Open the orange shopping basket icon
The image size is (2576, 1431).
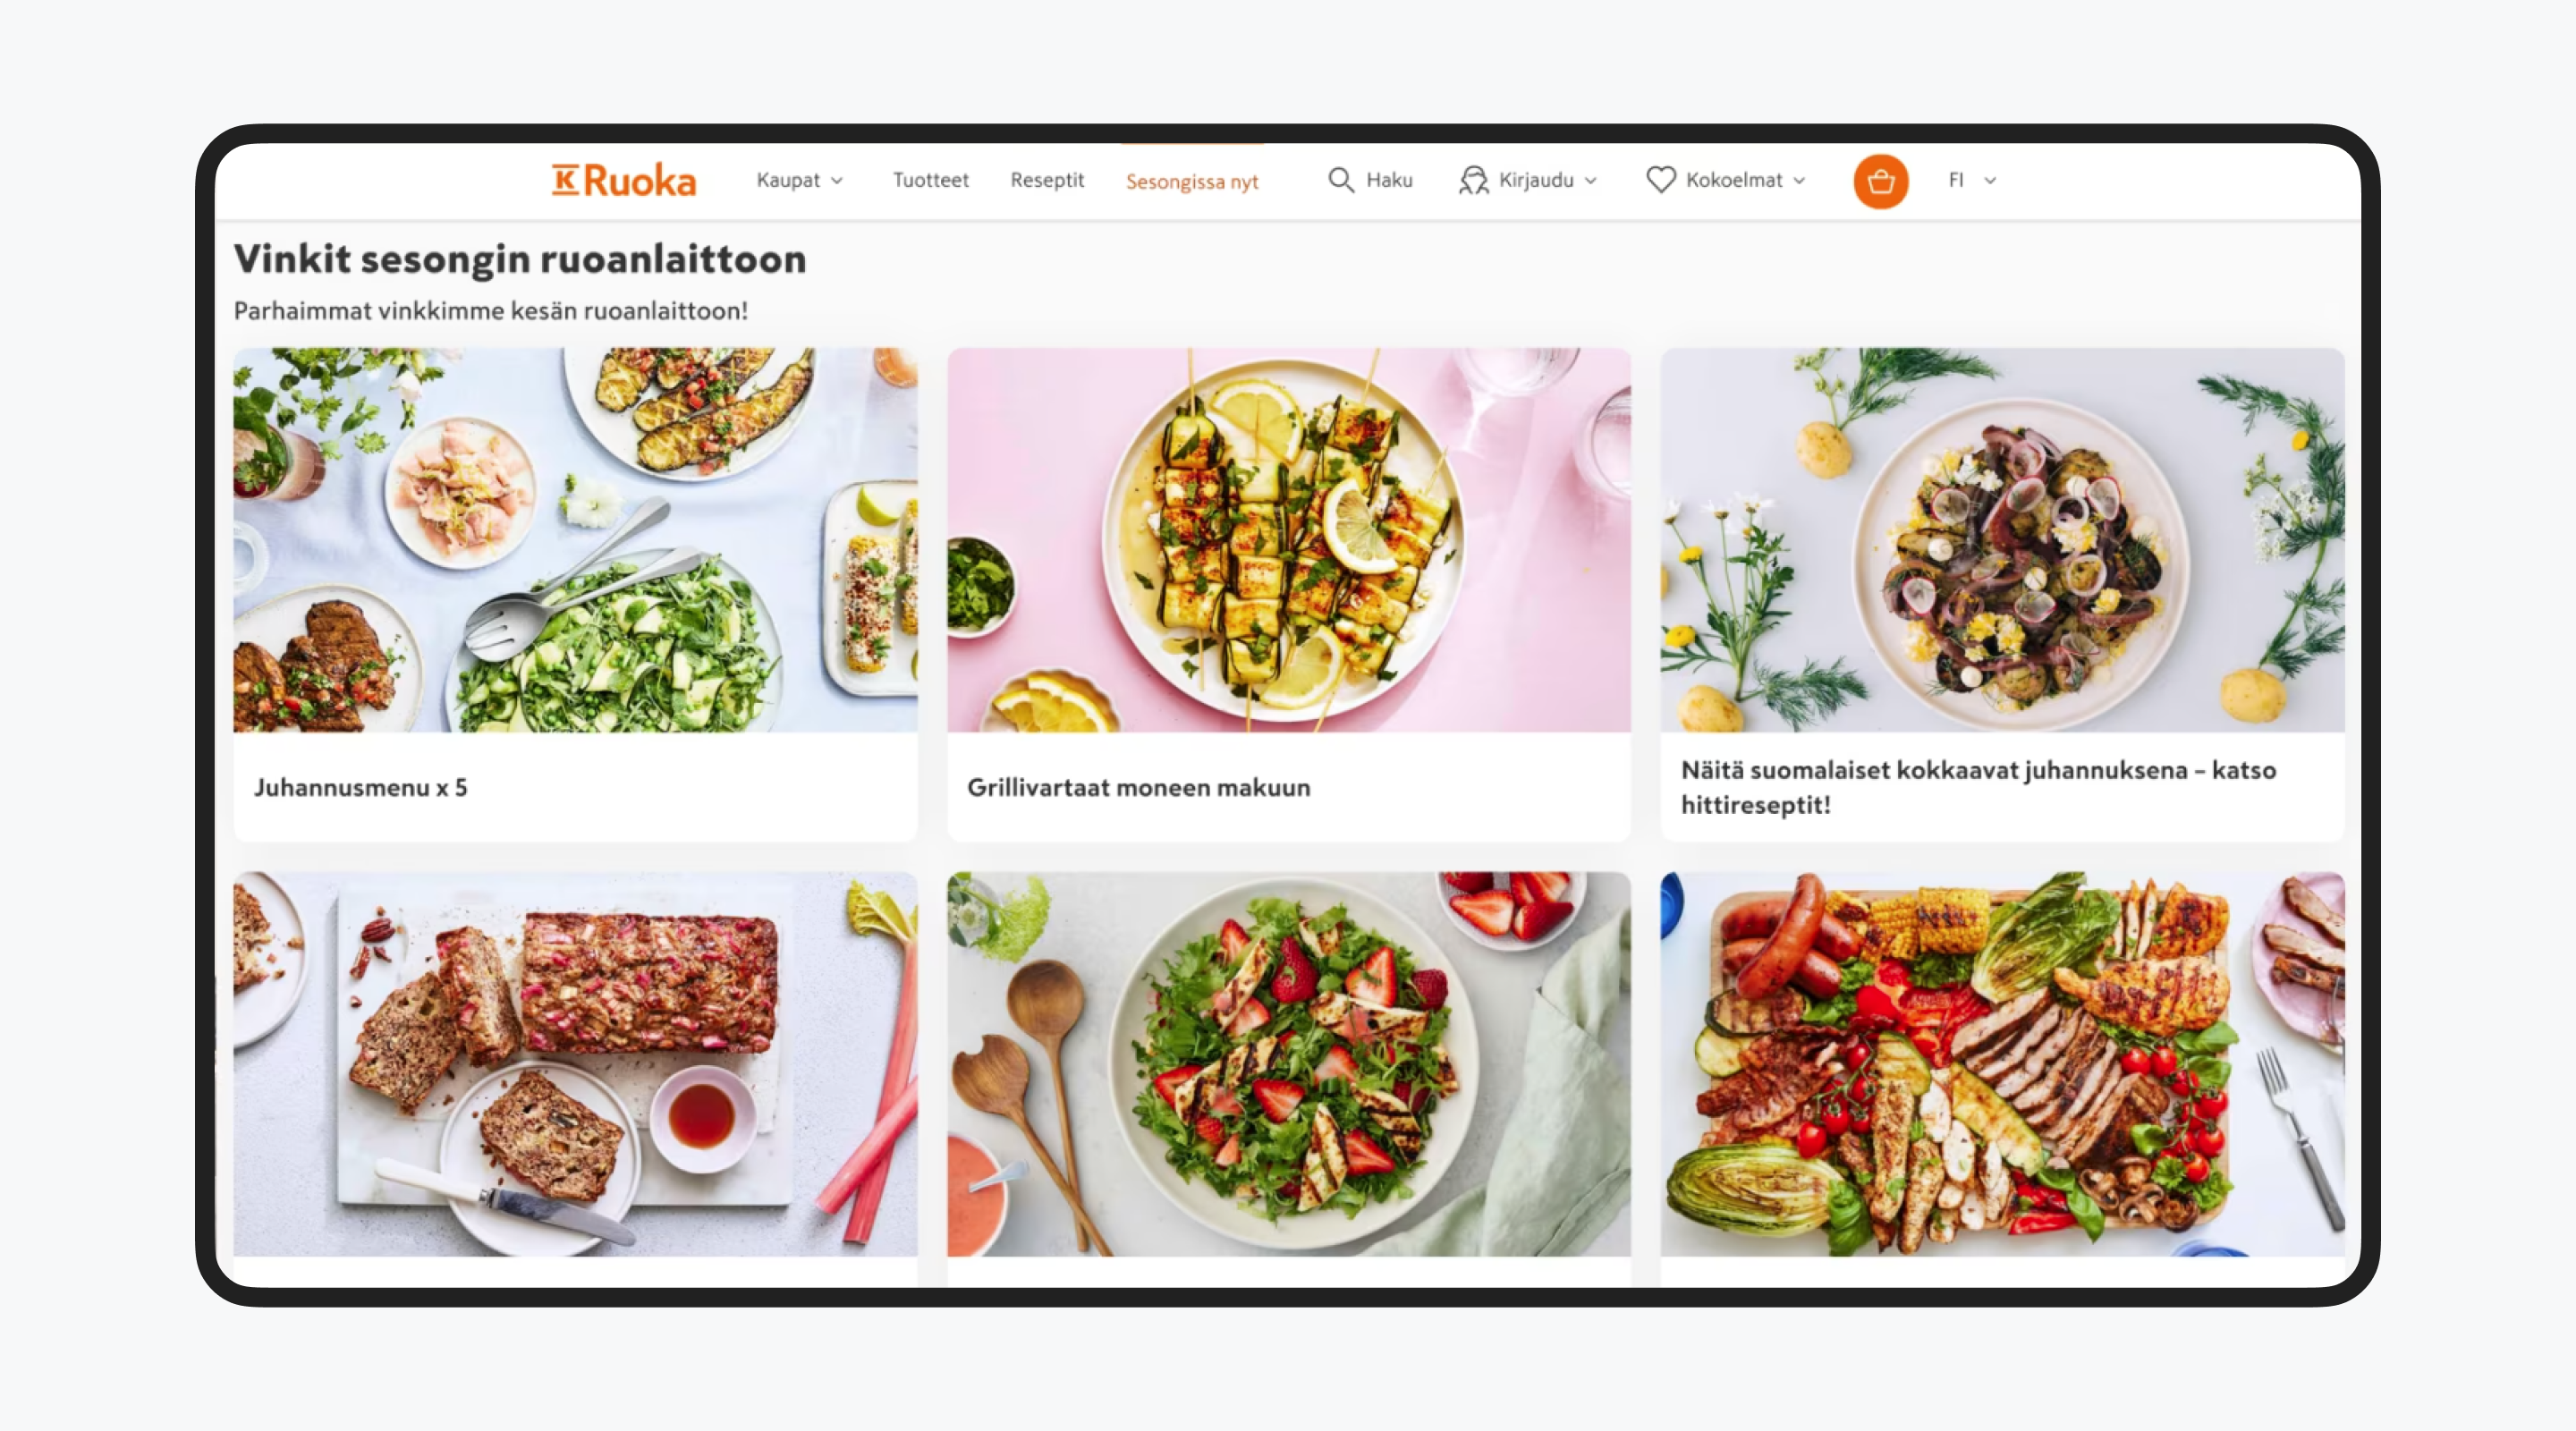(1880, 181)
